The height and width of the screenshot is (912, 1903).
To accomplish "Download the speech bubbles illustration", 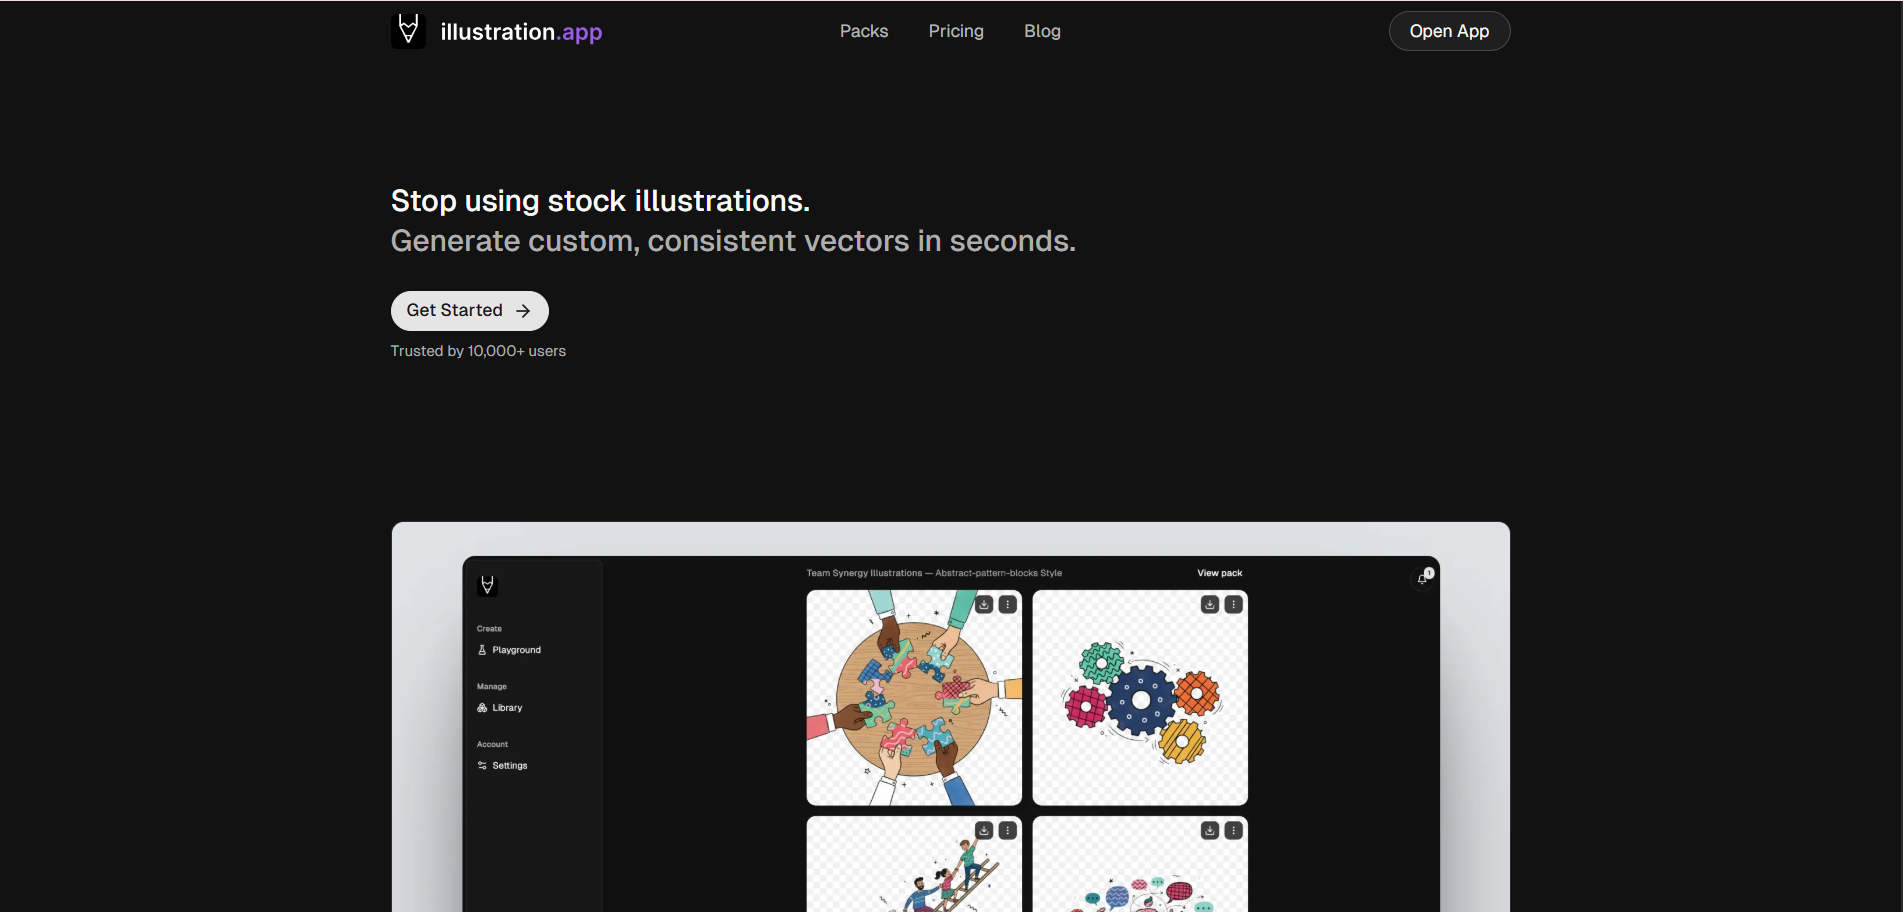I will [1210, 831].
